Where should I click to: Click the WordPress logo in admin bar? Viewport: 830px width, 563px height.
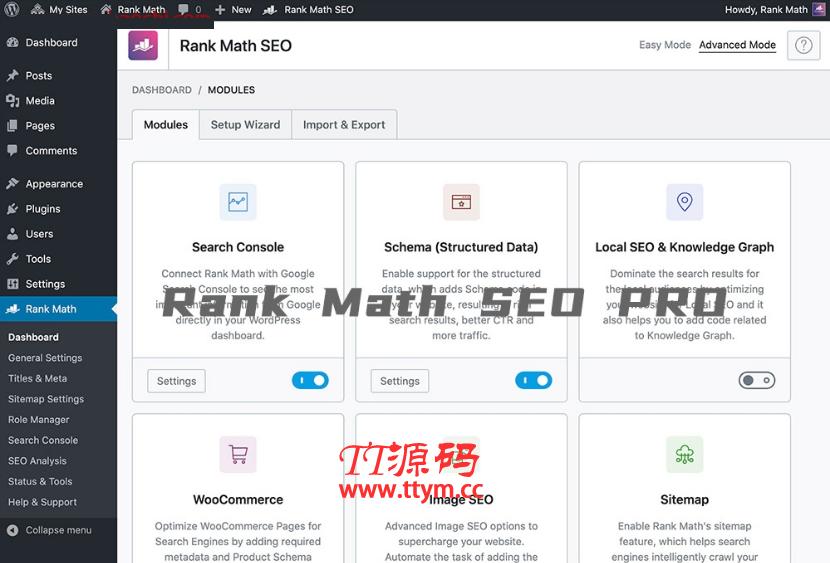12,10
